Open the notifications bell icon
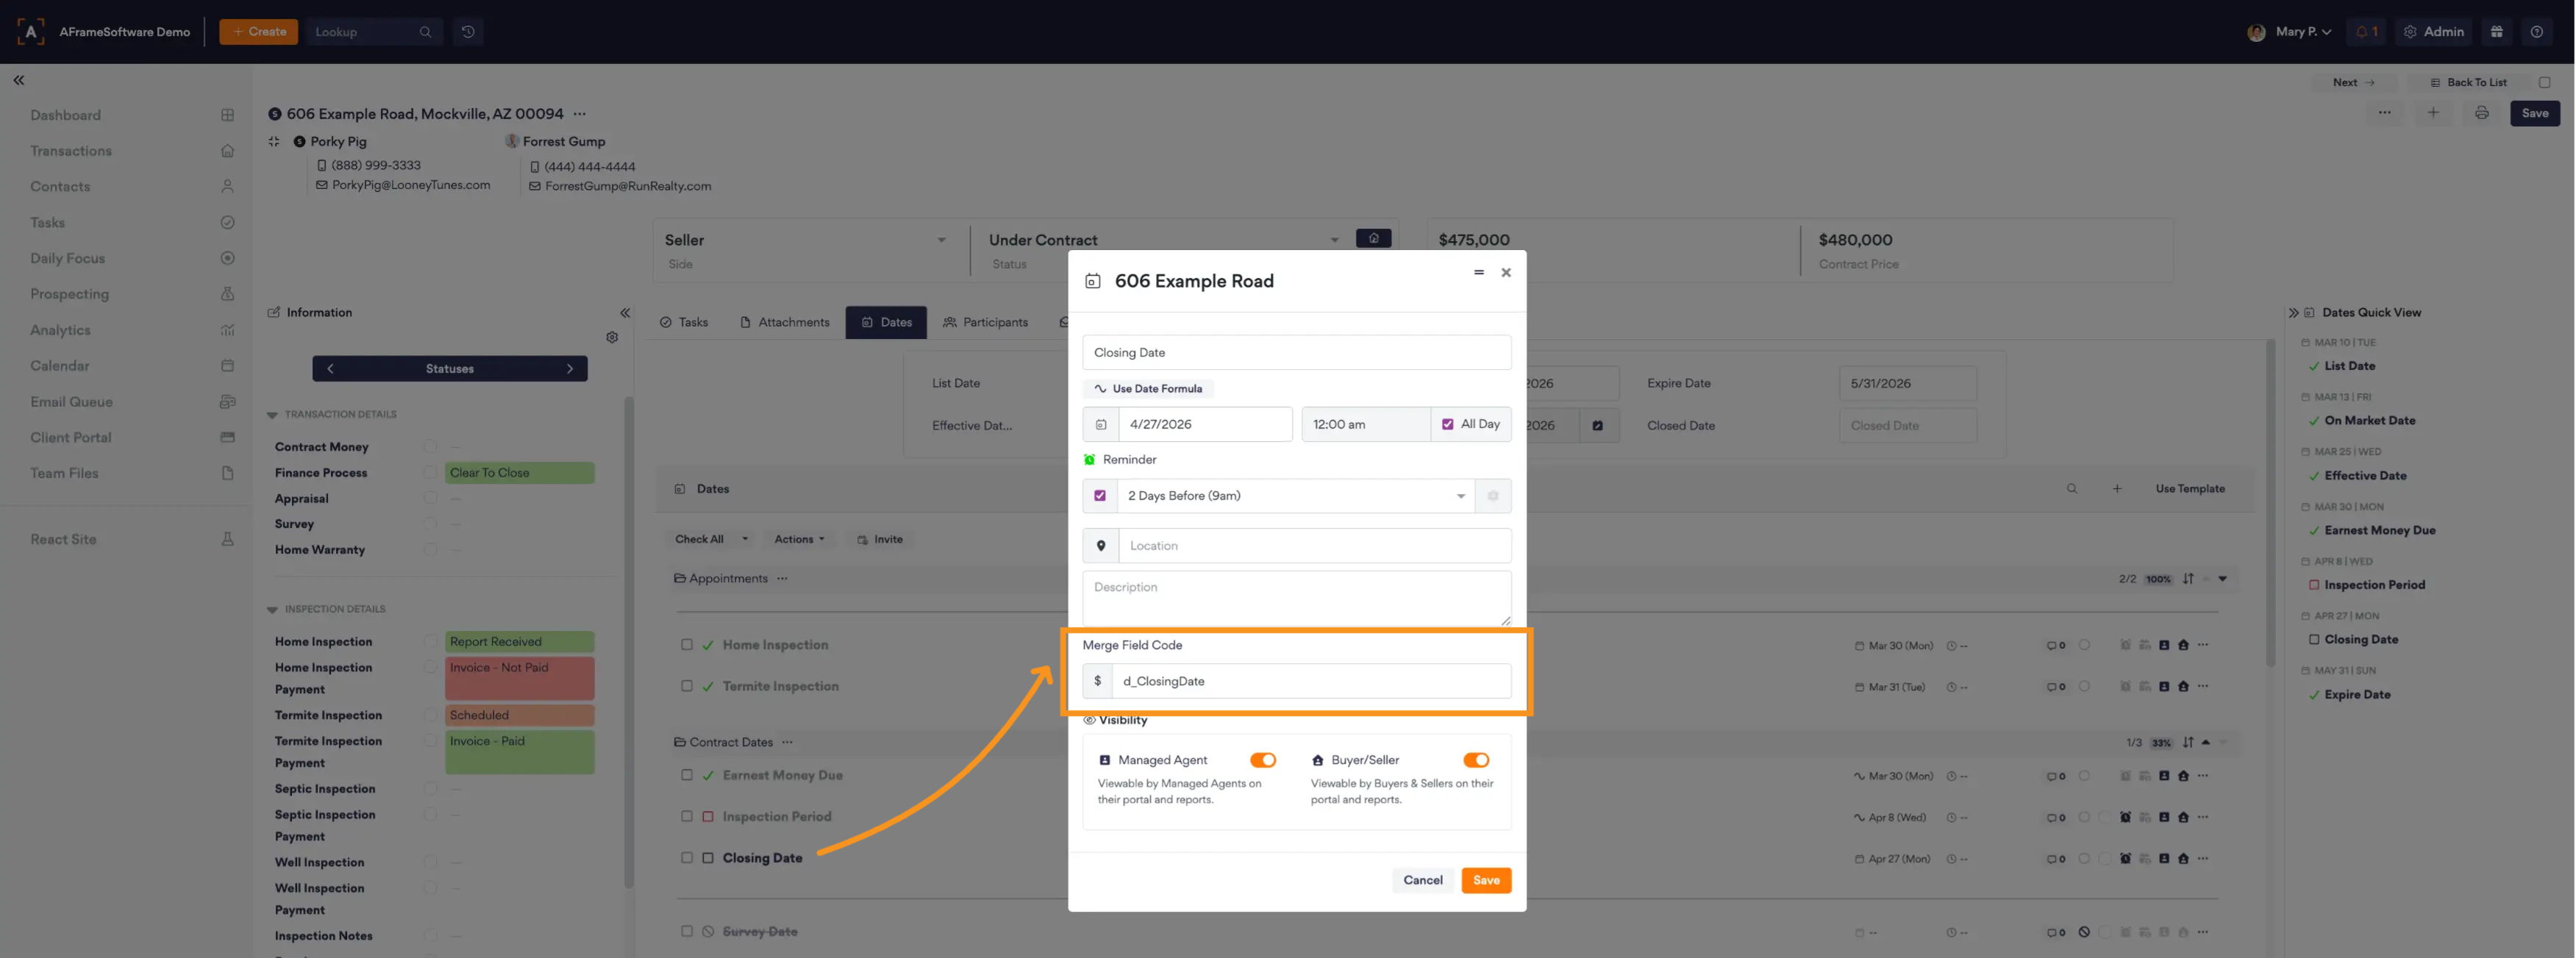 2365,32
